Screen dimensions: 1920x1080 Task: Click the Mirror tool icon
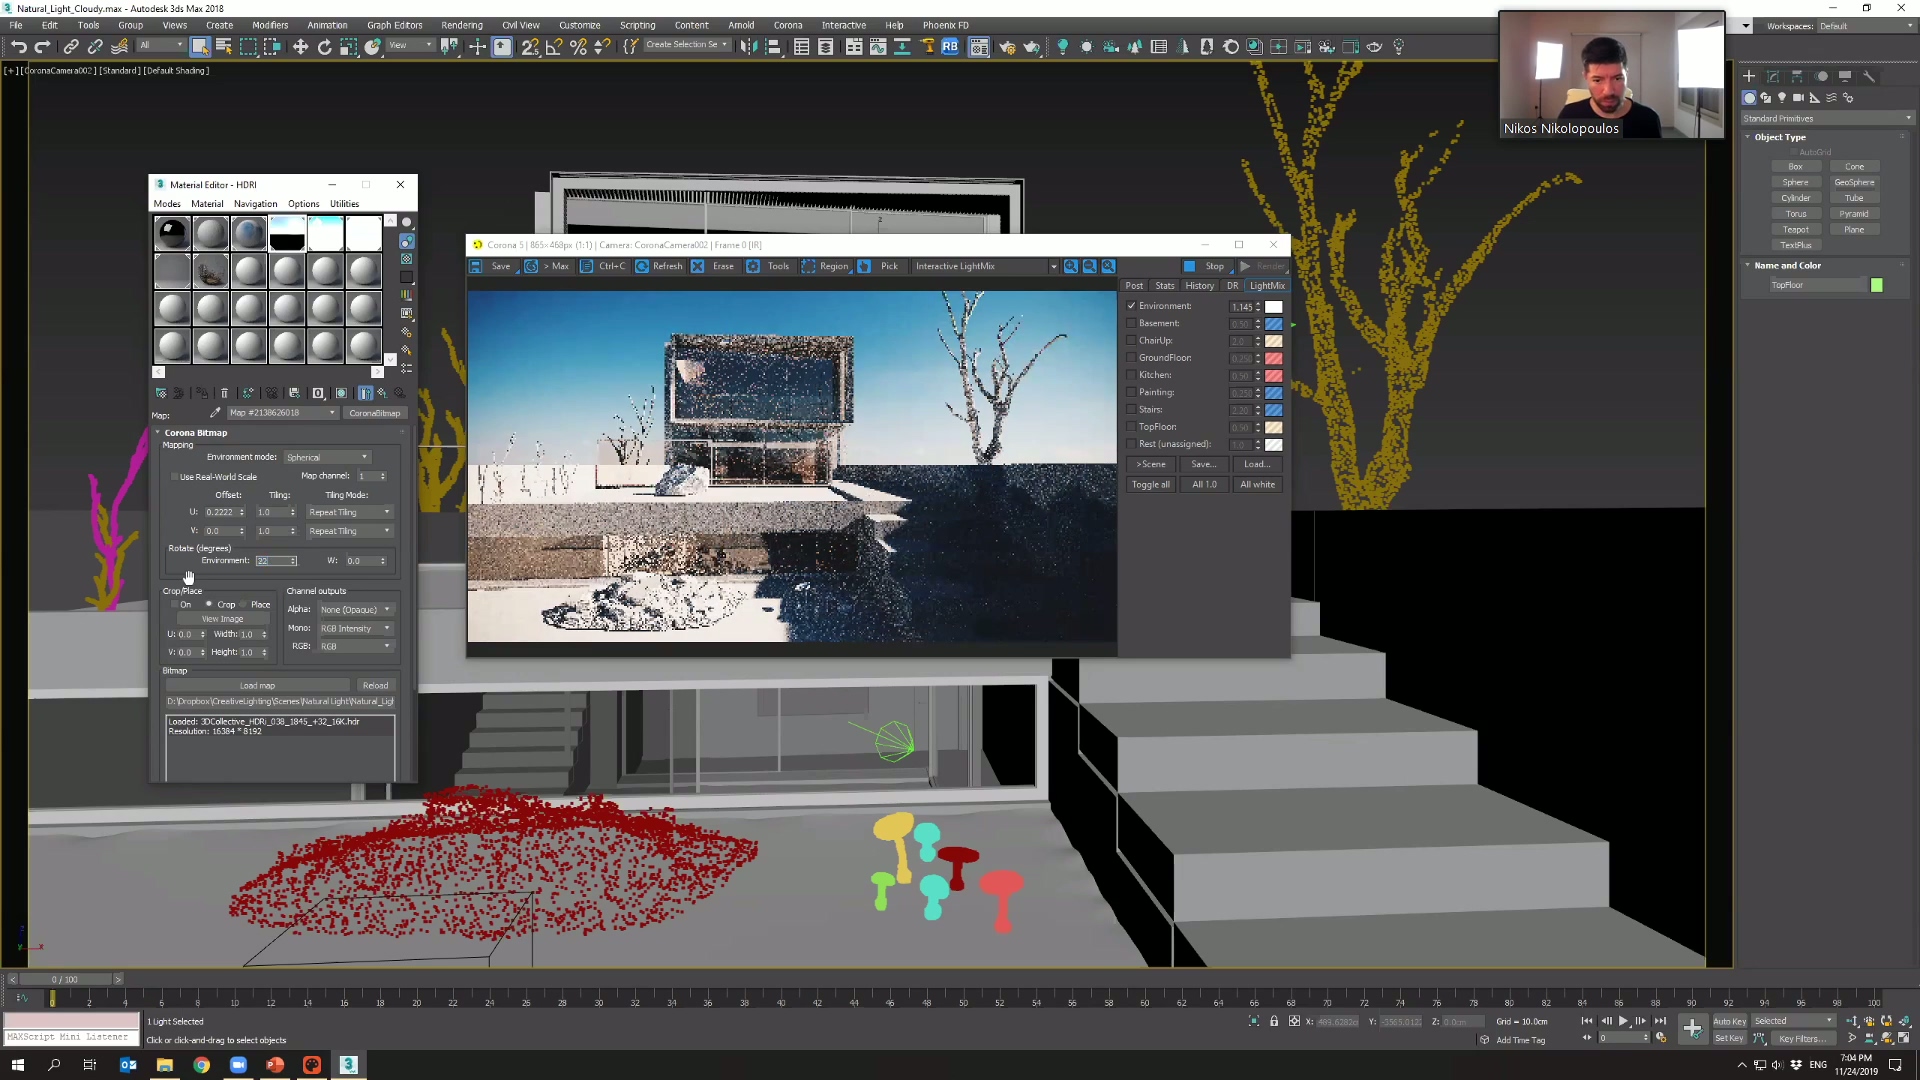749,47
